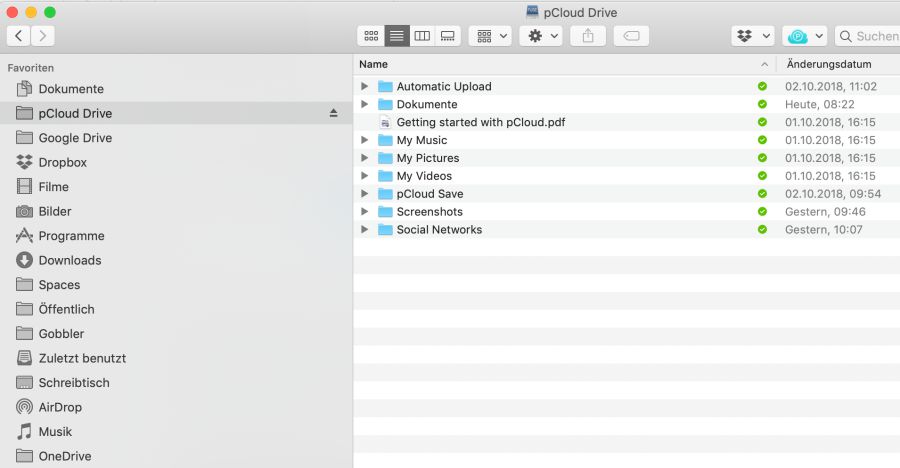Viewport: 900px width, 468px height.
Task: Switch to column view
Action: click(422, 36)
